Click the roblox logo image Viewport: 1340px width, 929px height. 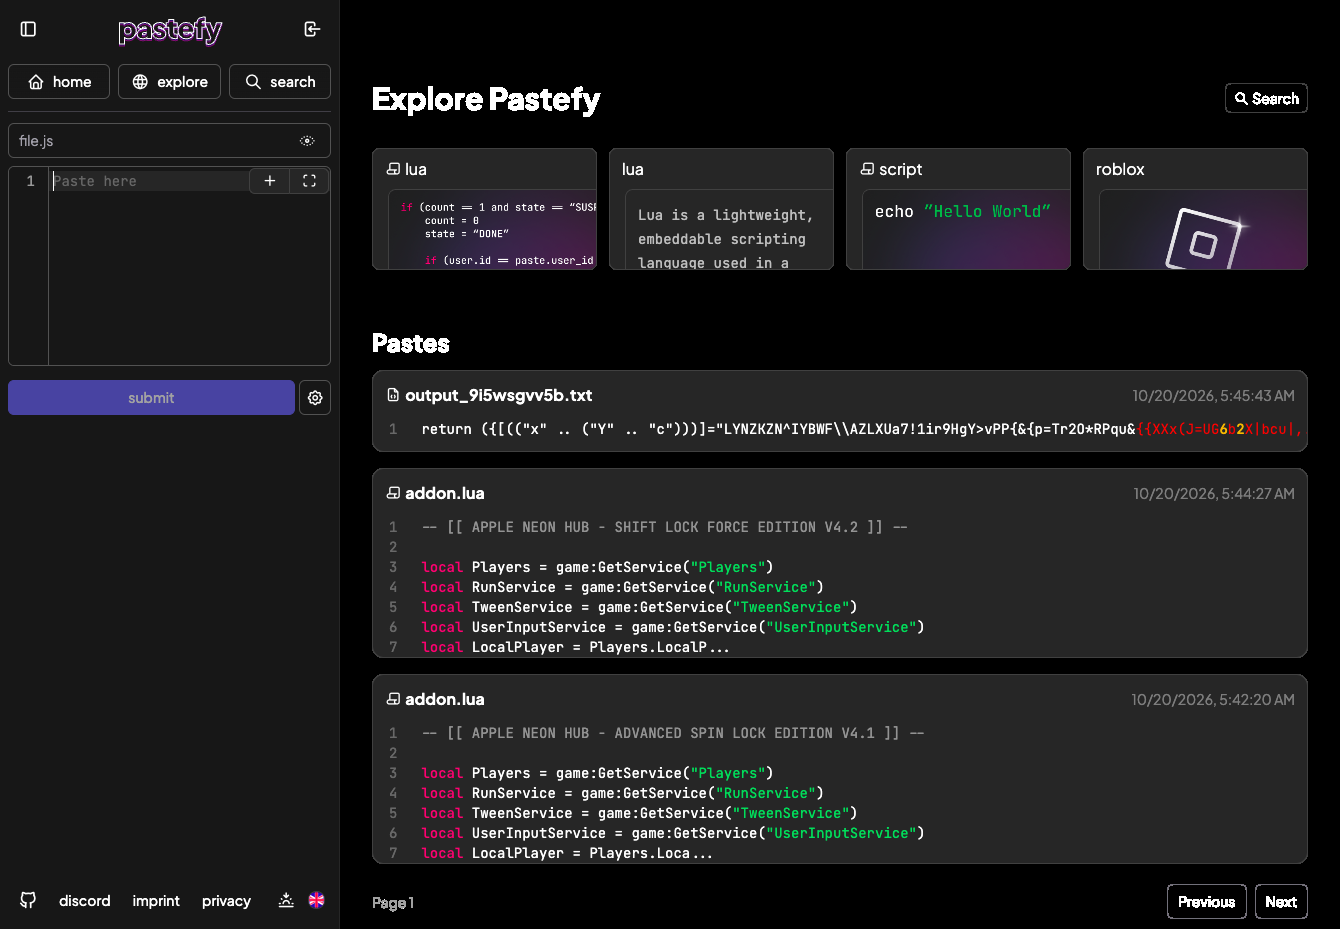[x=1203, y=238]
